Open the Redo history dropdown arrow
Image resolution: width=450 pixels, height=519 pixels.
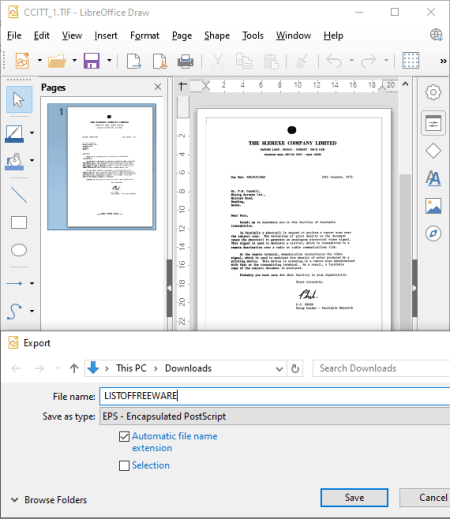(x=386, y=60)
